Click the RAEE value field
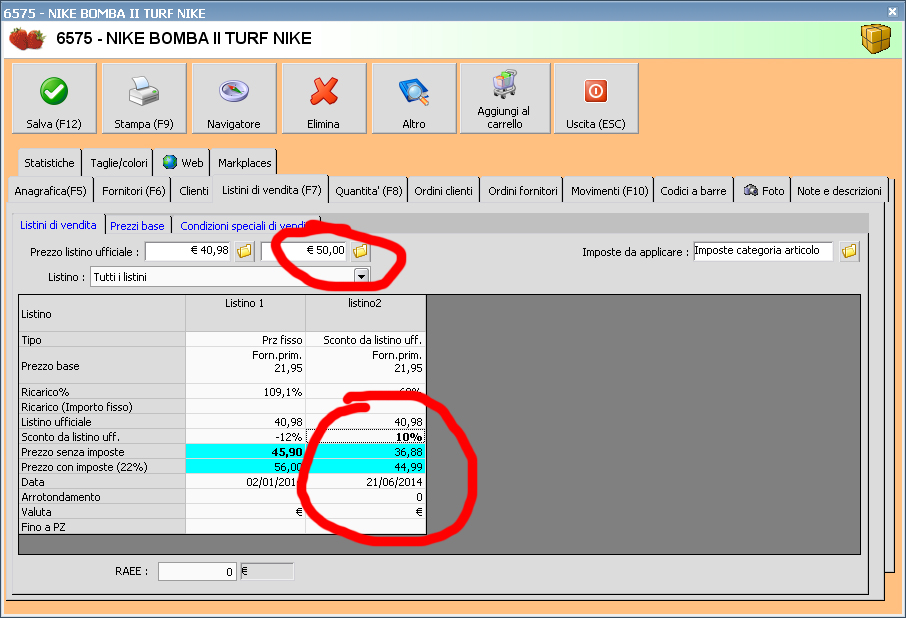 coord(197,571)
